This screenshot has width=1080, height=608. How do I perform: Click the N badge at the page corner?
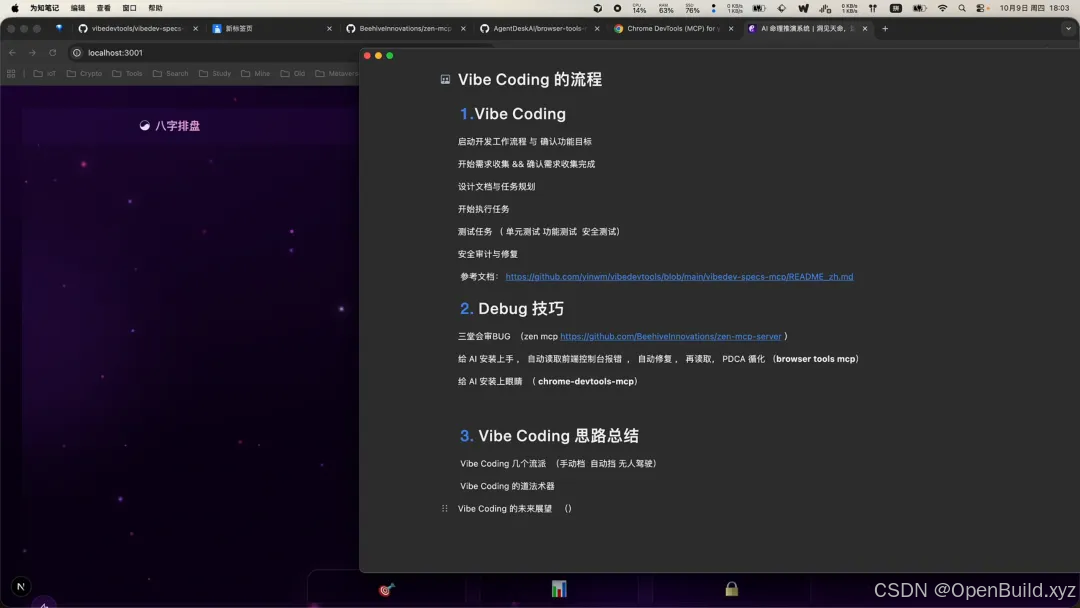[21, 587]
